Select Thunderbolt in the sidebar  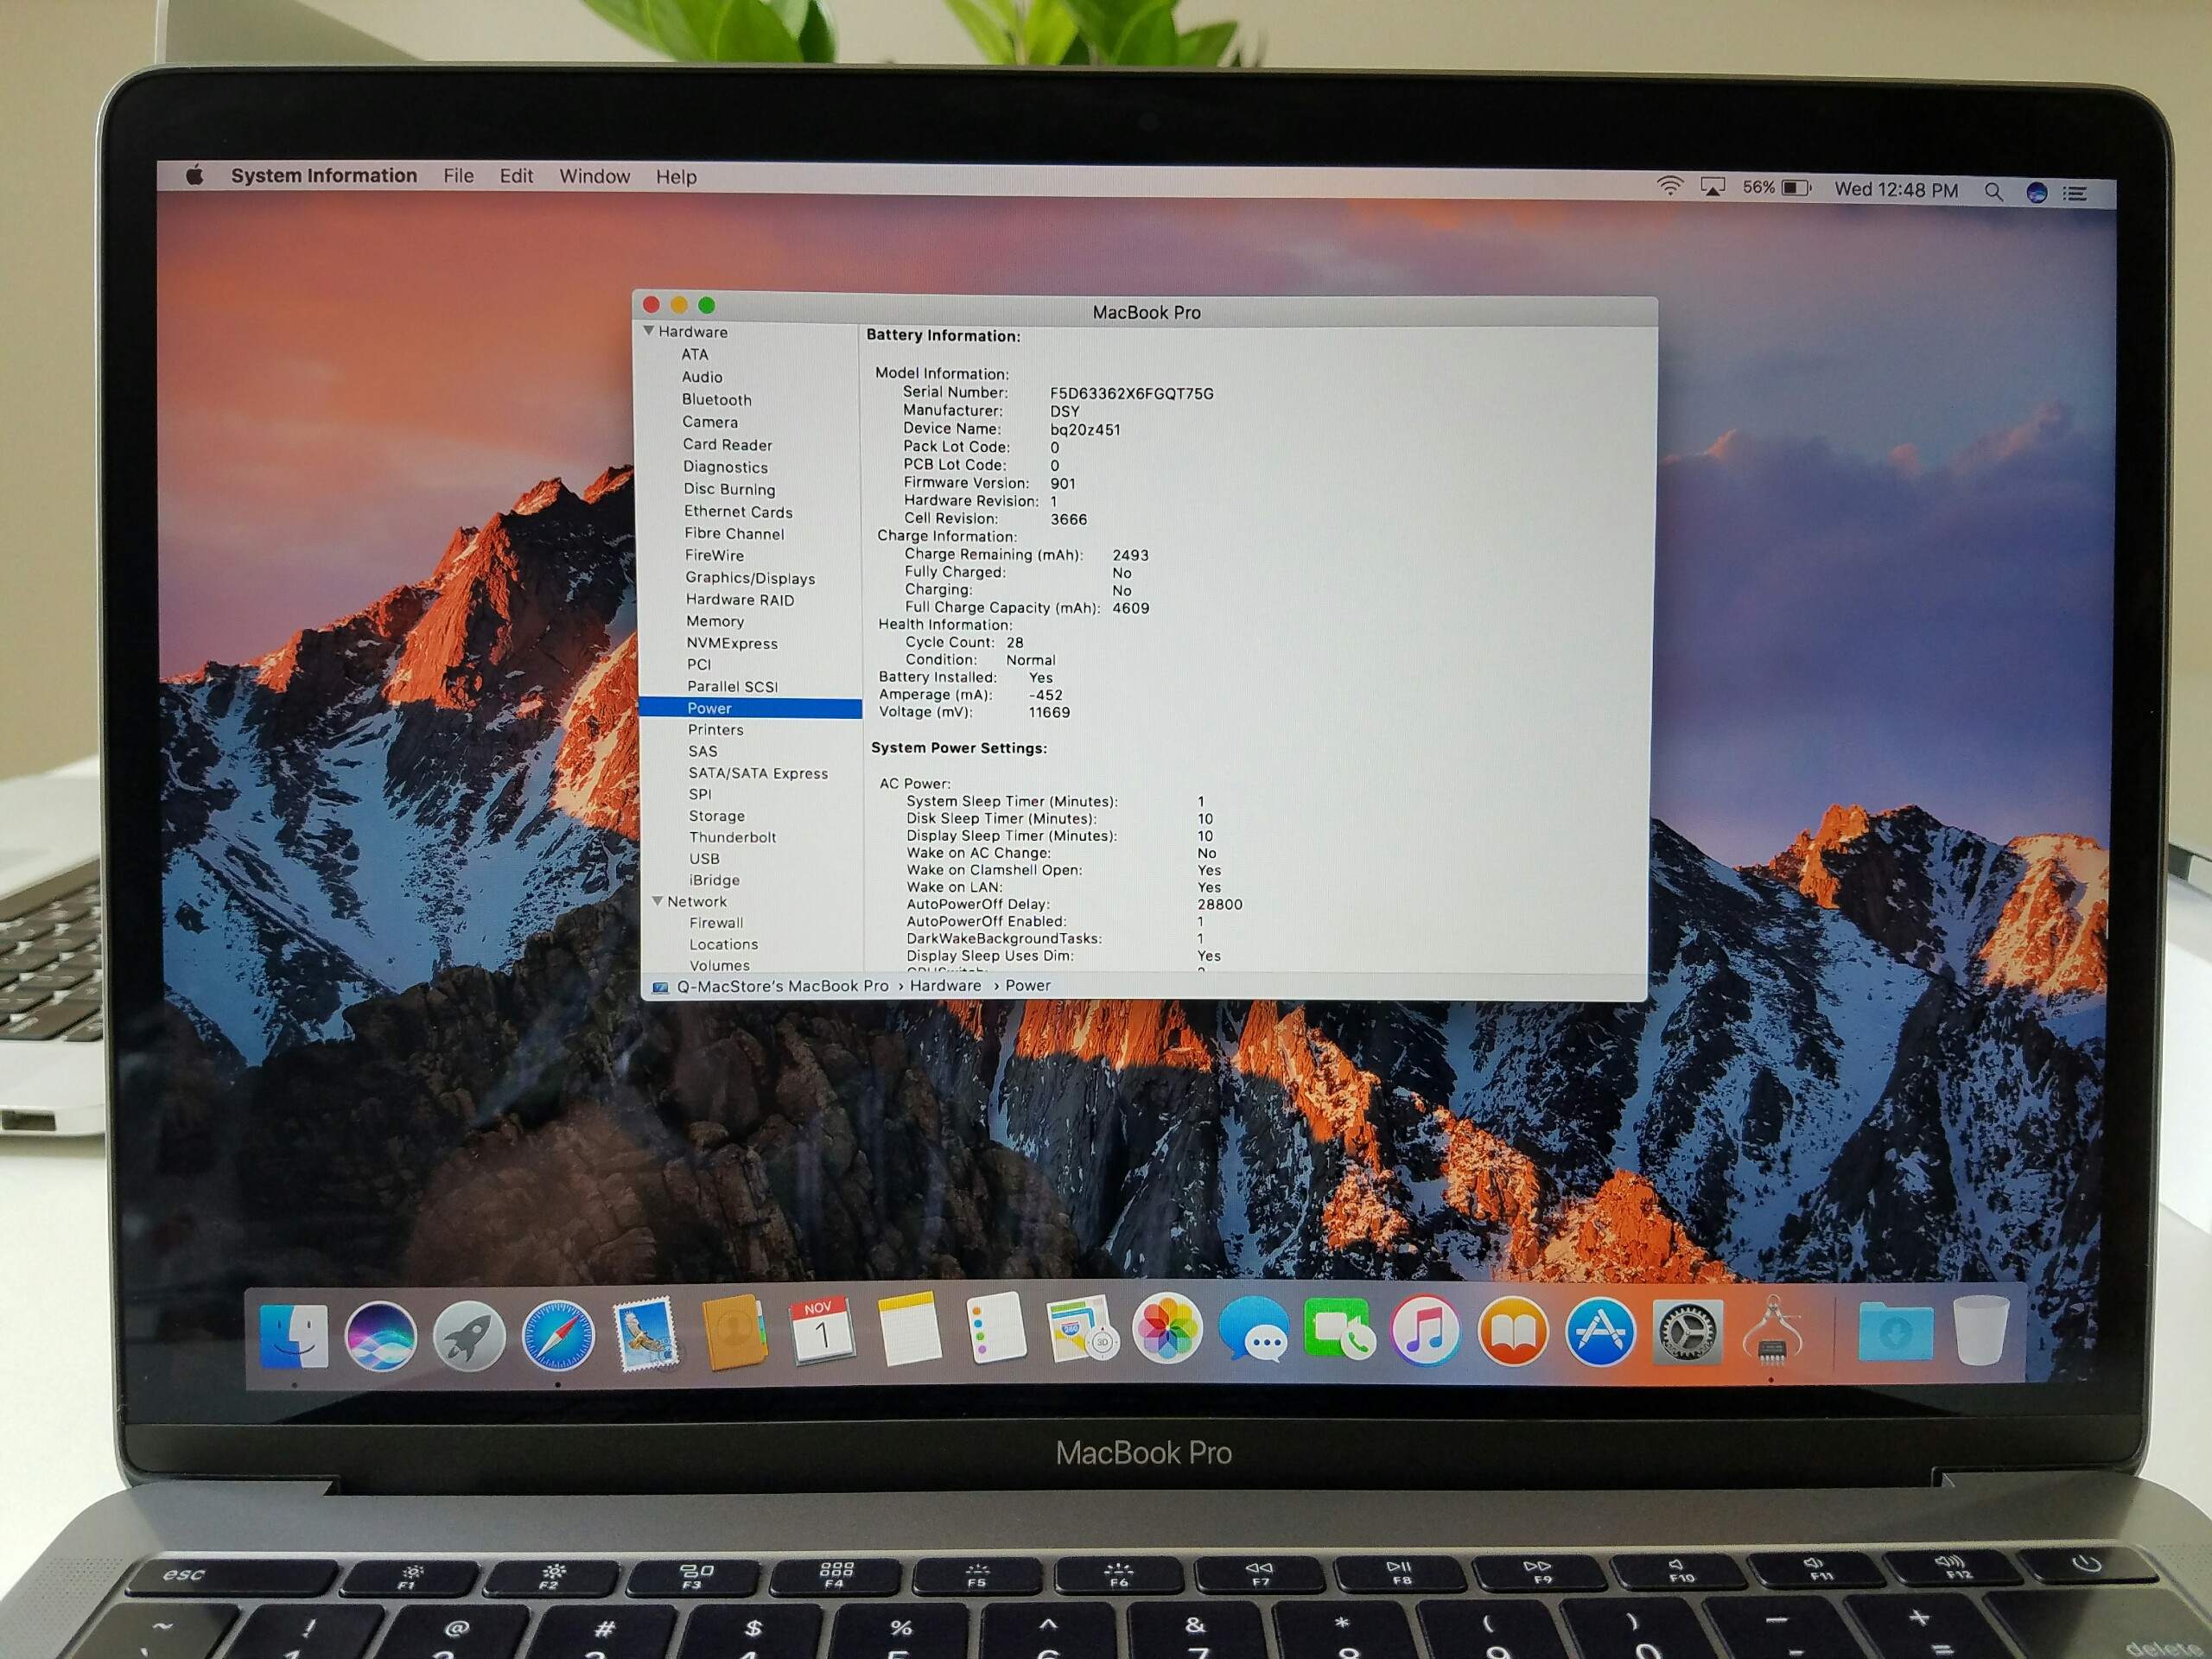click(732, 837)
